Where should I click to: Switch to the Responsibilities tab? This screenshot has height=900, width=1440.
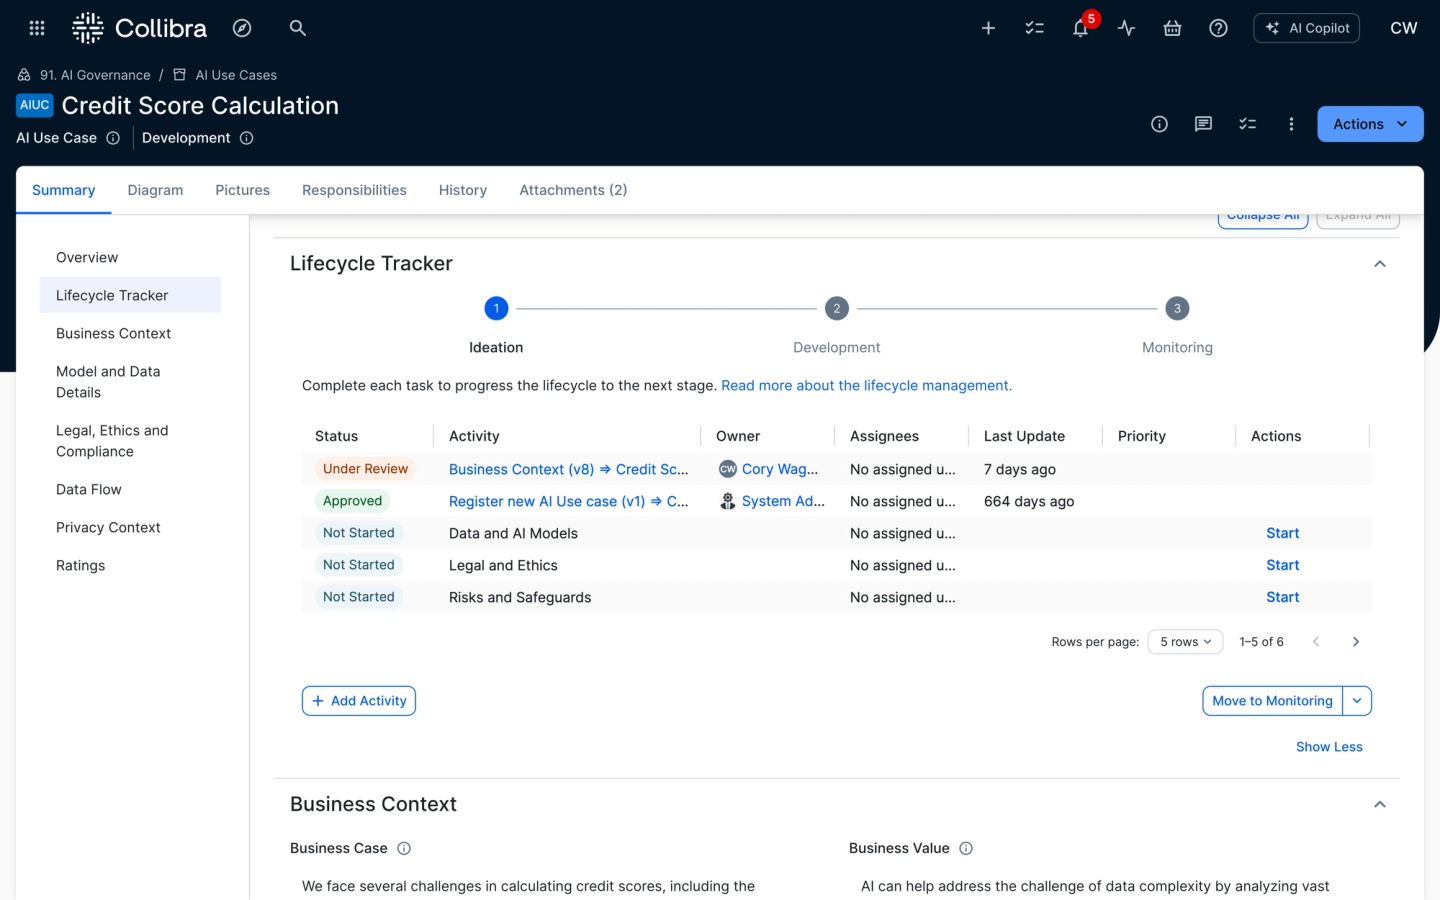pyautogui.click(x=354, y=190)
